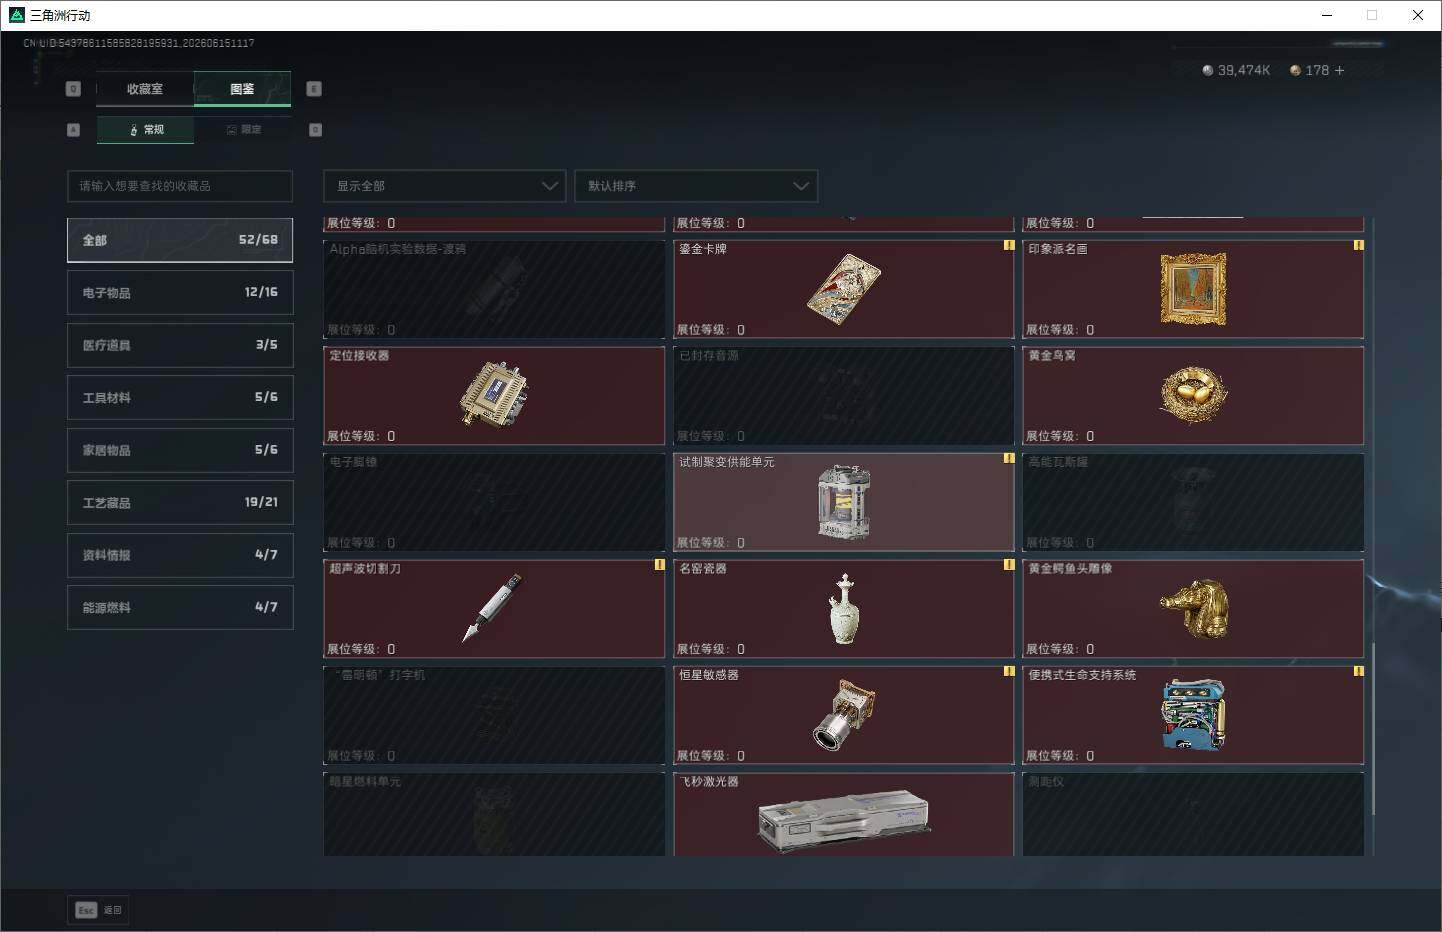This screenshot has height=932, width=1442.
Task: Click the 178 gold currency icon
Action: click(x=1295, y=70)
